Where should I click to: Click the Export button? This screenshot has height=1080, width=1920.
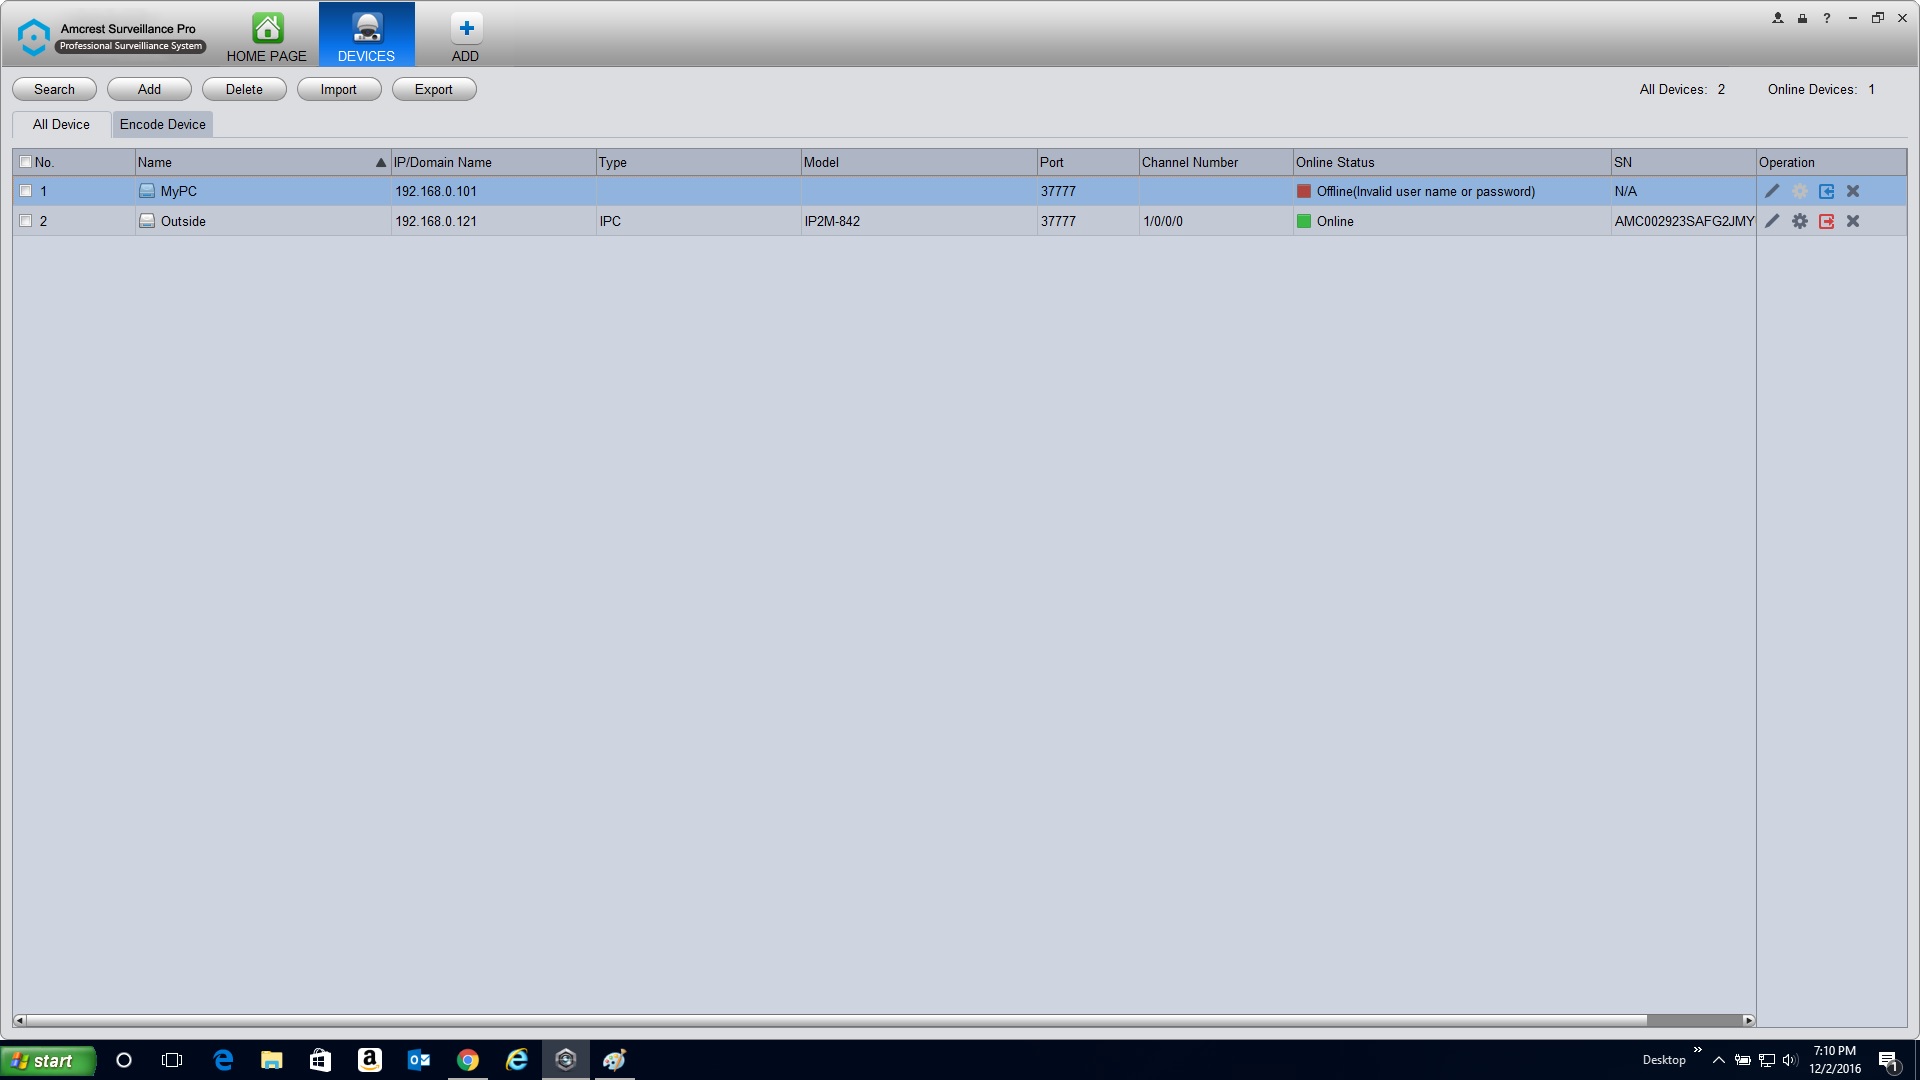433,89
